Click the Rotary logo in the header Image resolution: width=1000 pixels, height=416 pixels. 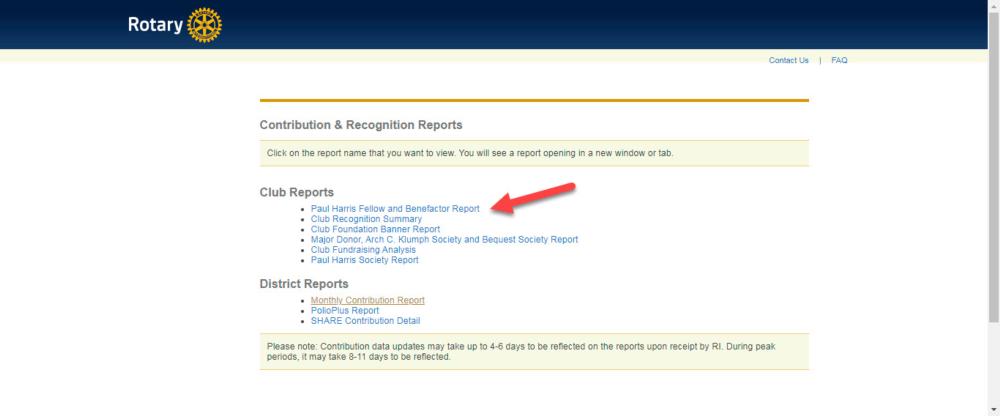(175, 25)
